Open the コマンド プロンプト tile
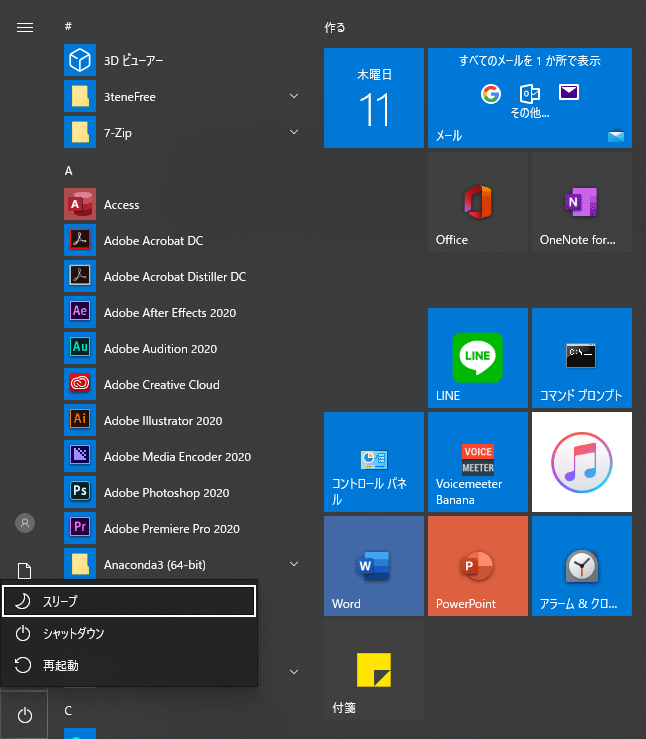Image resolution: width=646 pixels, height=739 pixels. [582, 358]
